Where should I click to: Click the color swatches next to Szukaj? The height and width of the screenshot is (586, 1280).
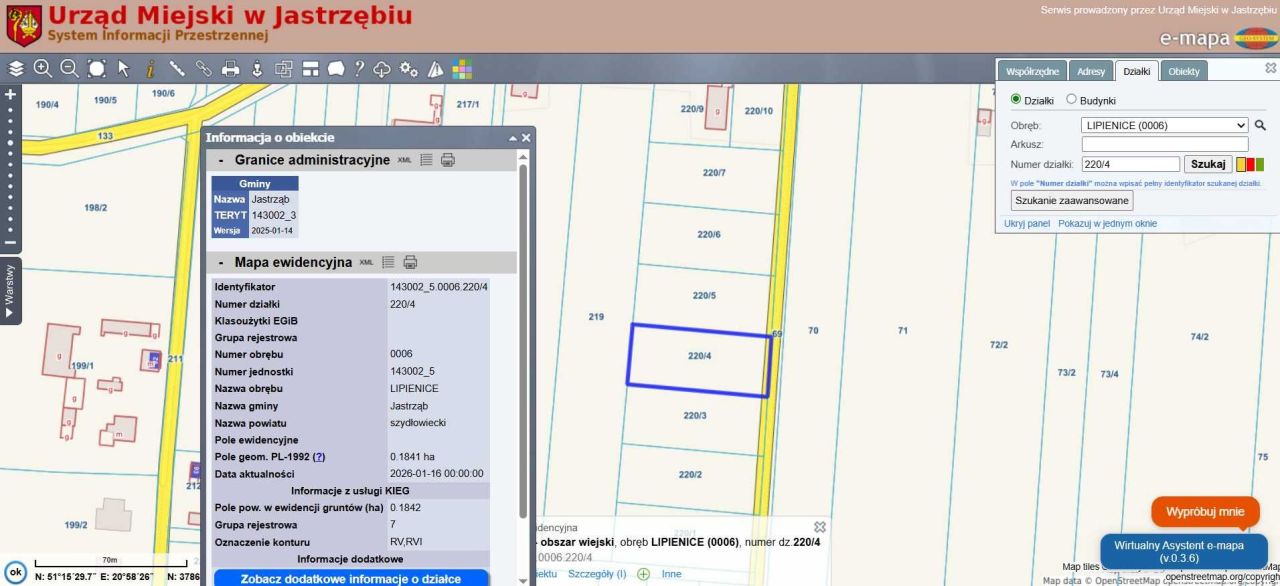pyautogui.click(x=1250, y=164)
